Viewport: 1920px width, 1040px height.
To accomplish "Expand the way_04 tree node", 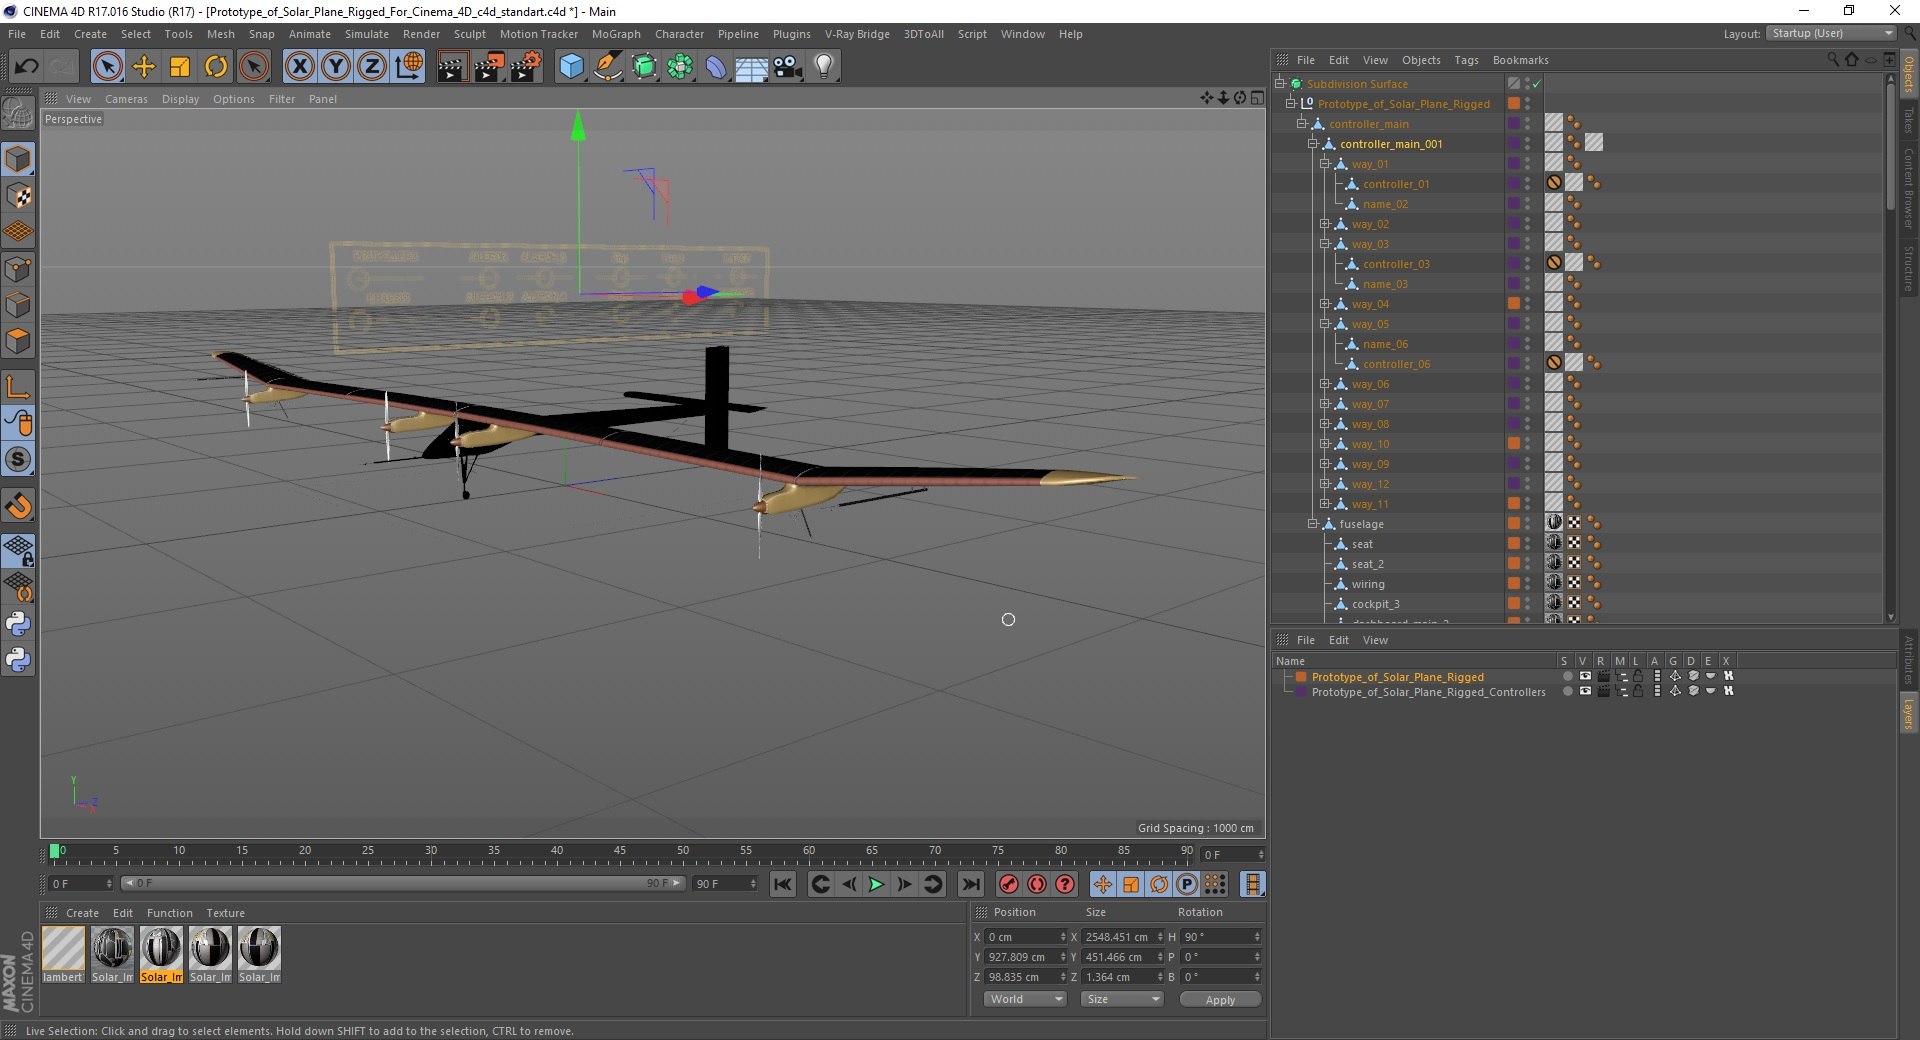I will (1324, 304).
